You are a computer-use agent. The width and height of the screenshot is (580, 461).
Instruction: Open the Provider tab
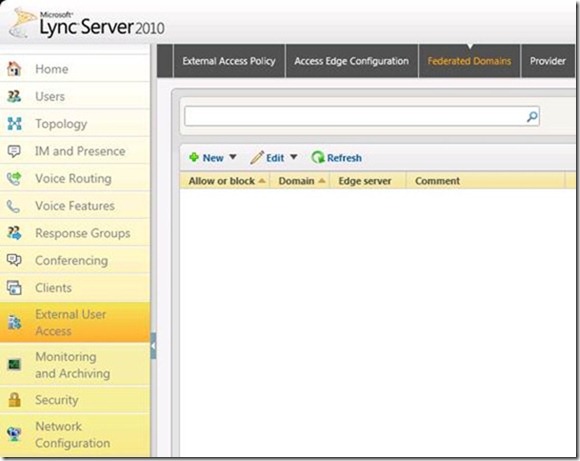click(548, 61)
